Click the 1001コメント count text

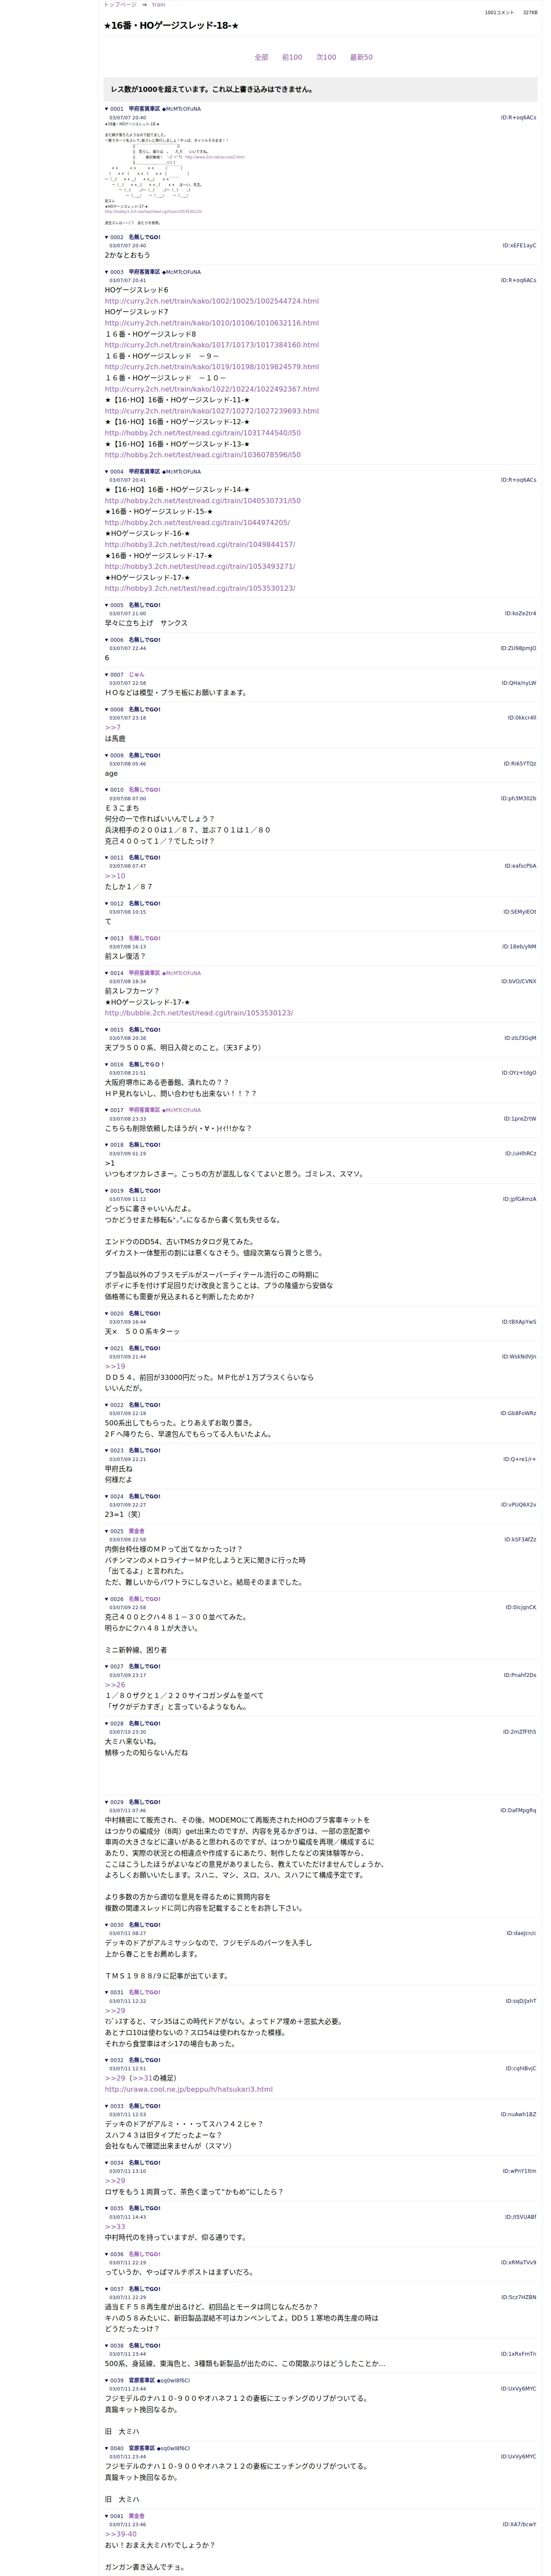499,13
